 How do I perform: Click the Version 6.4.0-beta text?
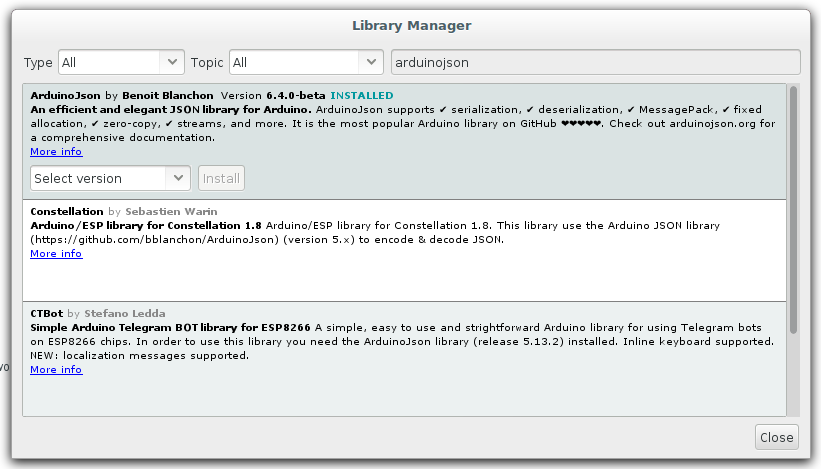tap(273, 96)
